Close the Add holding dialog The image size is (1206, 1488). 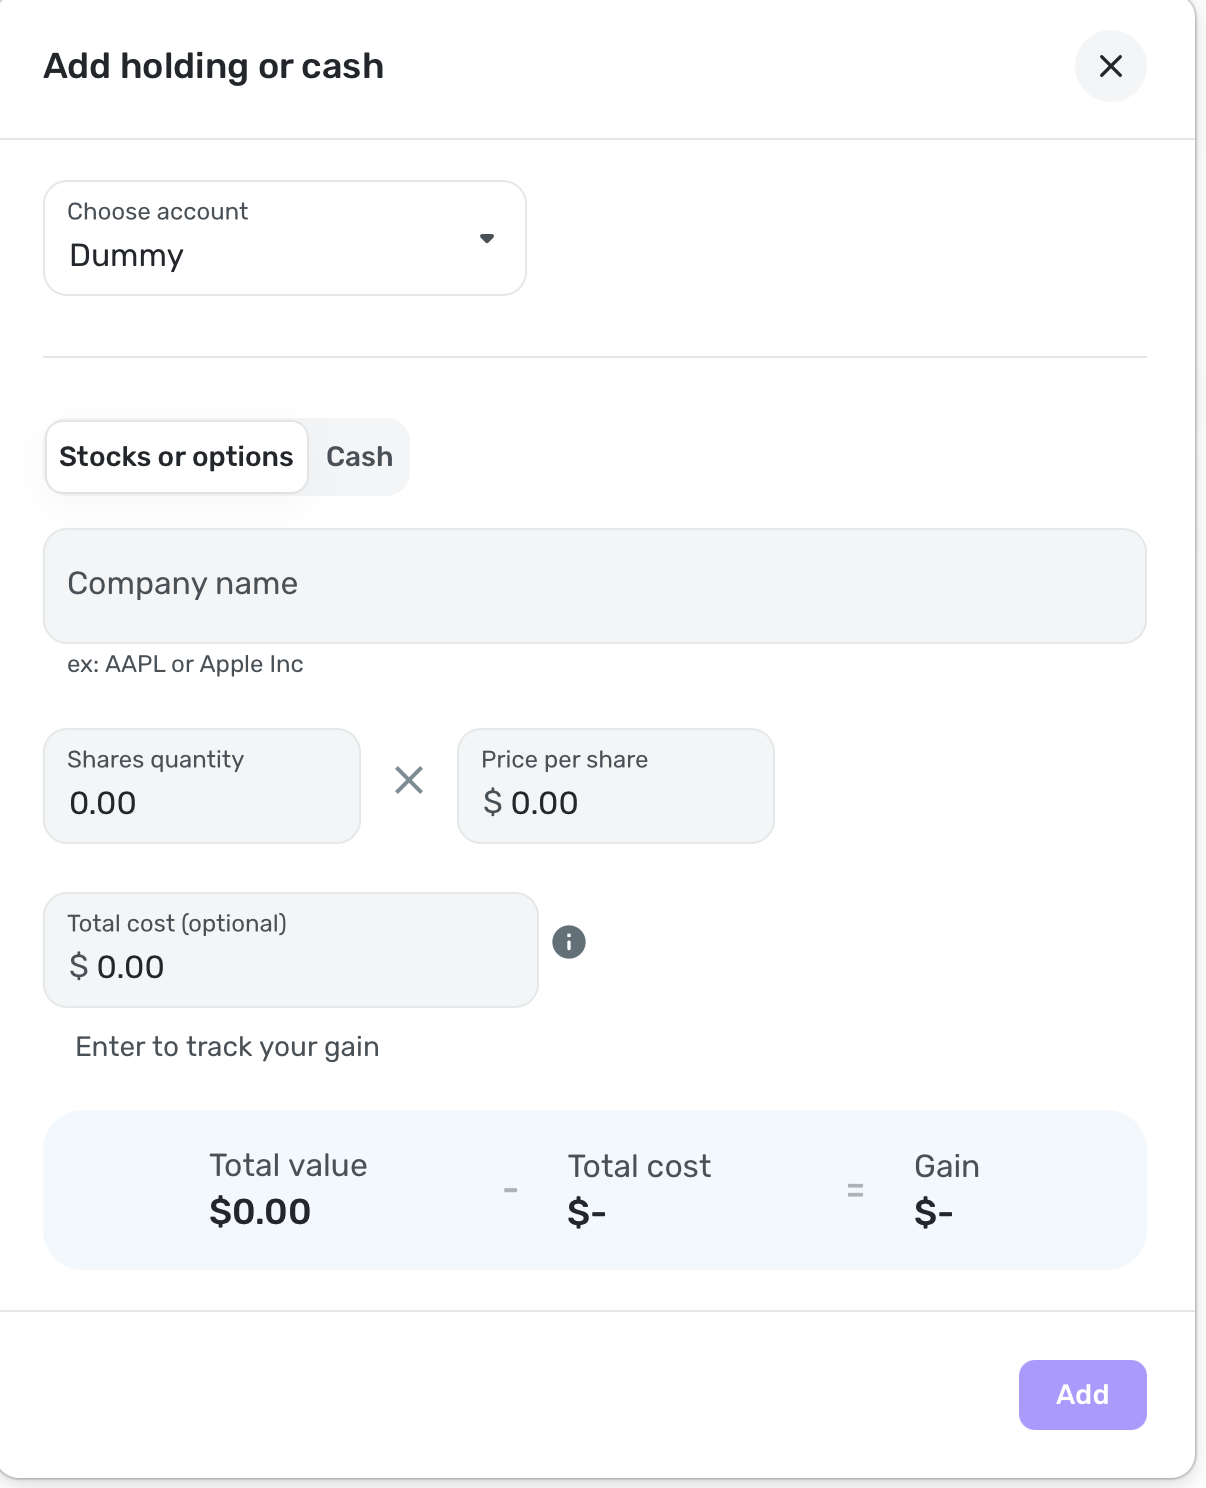tap(1110, 66)
